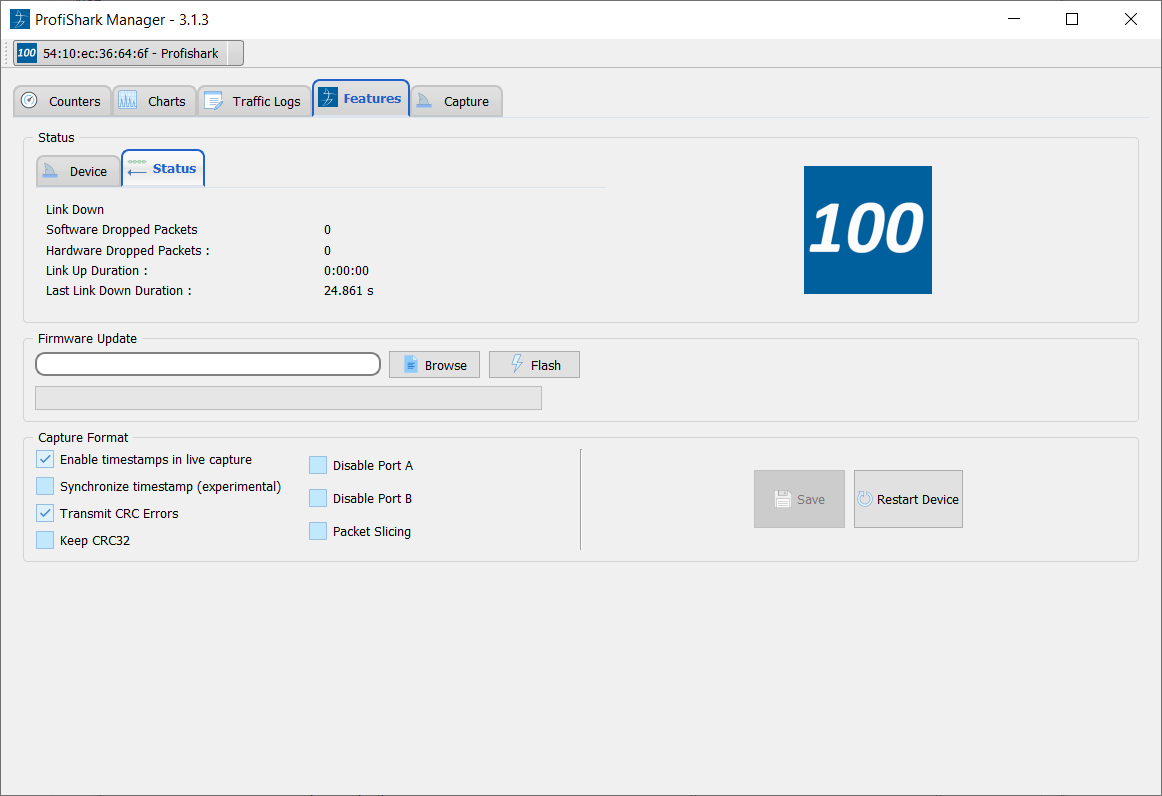Click the Status sub-tab arrow icon
The image size is (1162, 796).
pos(137,168)
